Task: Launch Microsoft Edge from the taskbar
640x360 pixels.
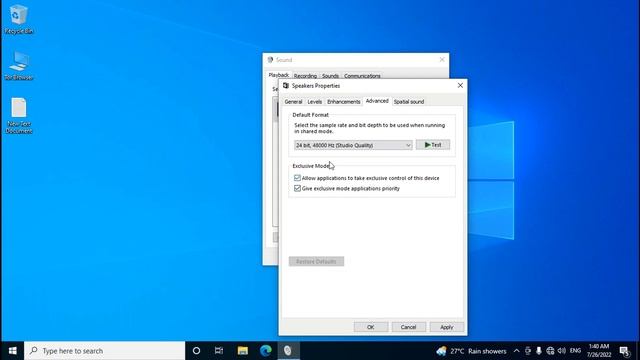Action: (266, 351)
